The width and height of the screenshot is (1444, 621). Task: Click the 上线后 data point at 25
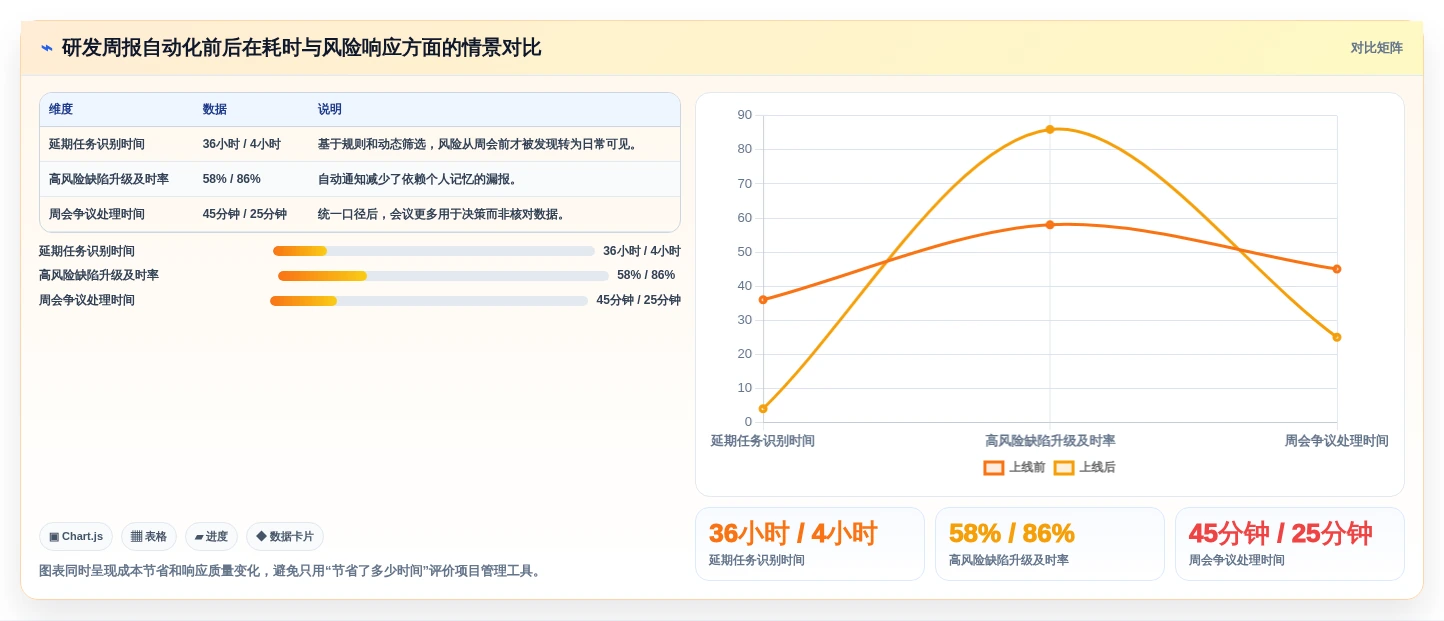tap(1337, 337)
